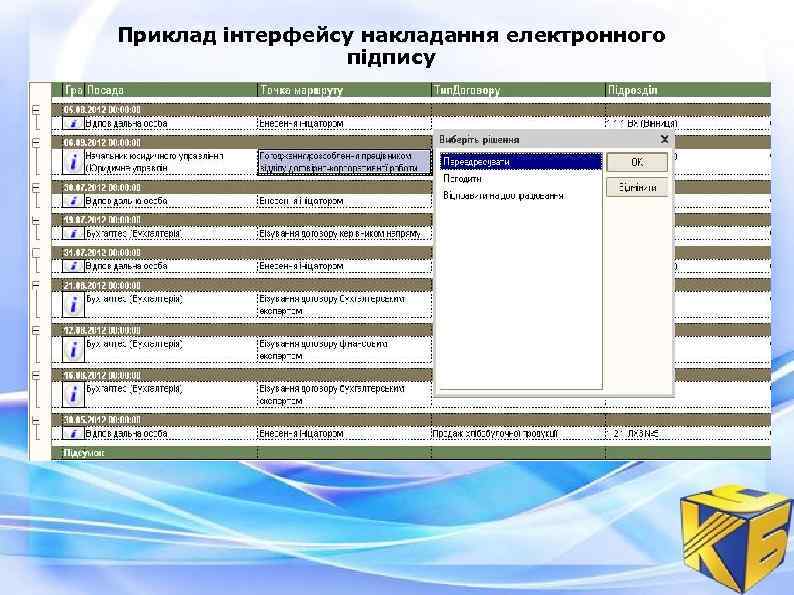Click Внесення ініціатором under 30.05.2012

coord(344,433)
